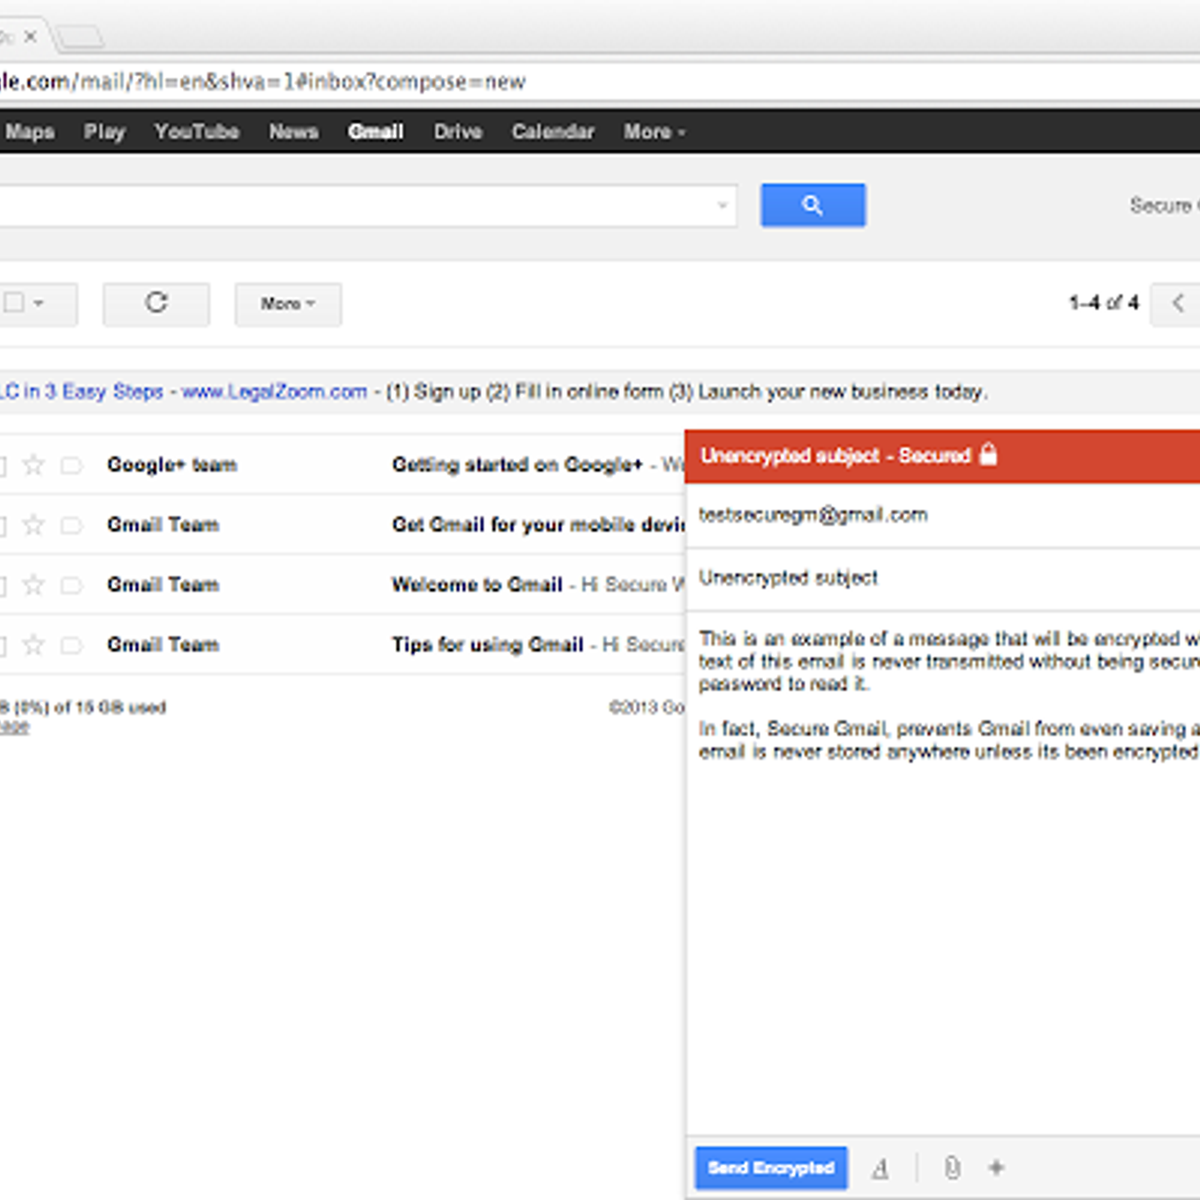This screenshot has height=1200, width=1200.
Task: Click the blue search magnifier button
Action: [x=813, y=205]
